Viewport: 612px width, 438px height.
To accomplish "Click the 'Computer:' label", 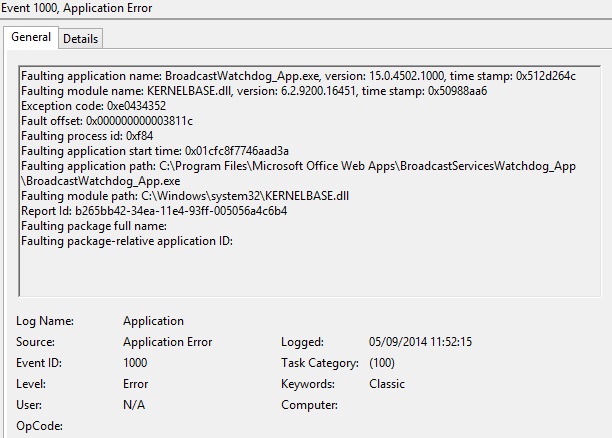I will click(x=310, y=405).
